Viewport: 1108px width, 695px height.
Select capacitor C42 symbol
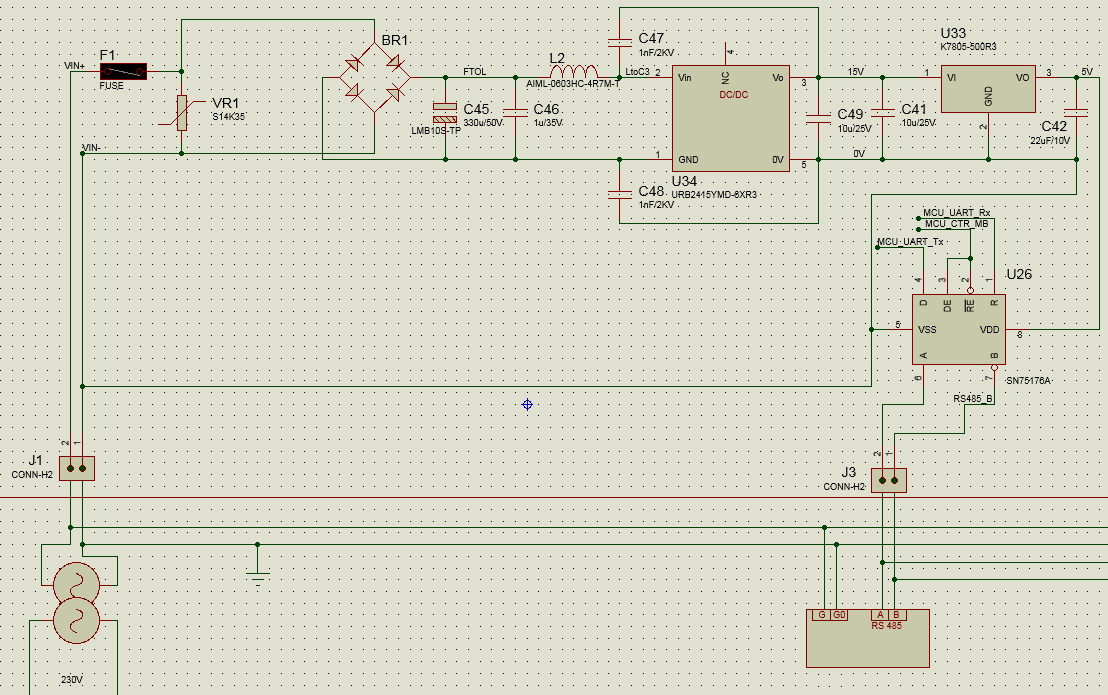pos(1076,112)
